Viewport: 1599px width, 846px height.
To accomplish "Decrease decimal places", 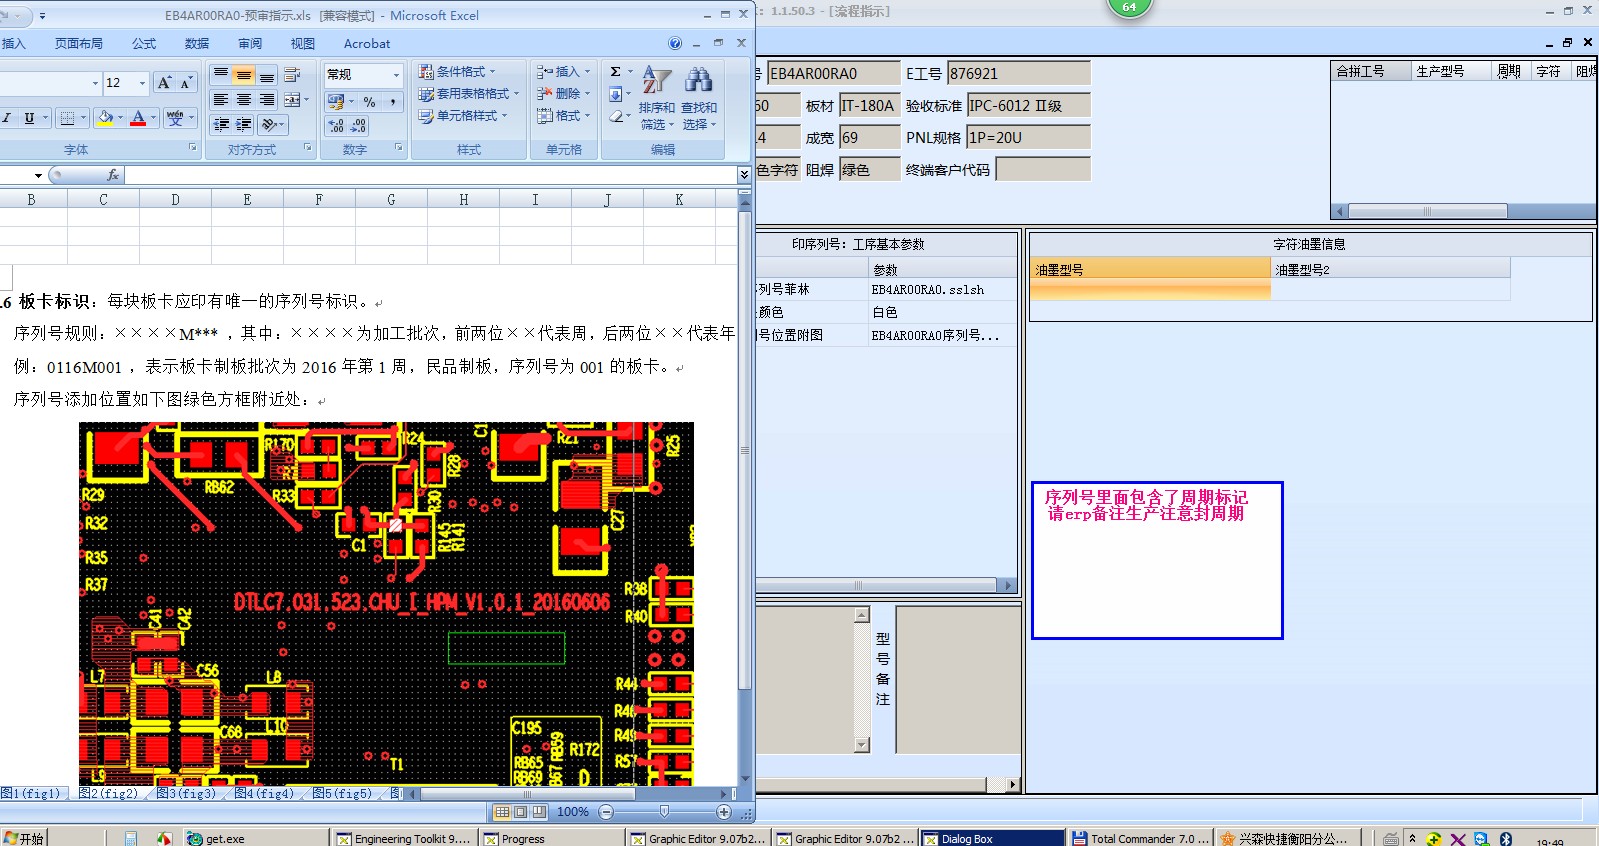I will pos(358,126).
